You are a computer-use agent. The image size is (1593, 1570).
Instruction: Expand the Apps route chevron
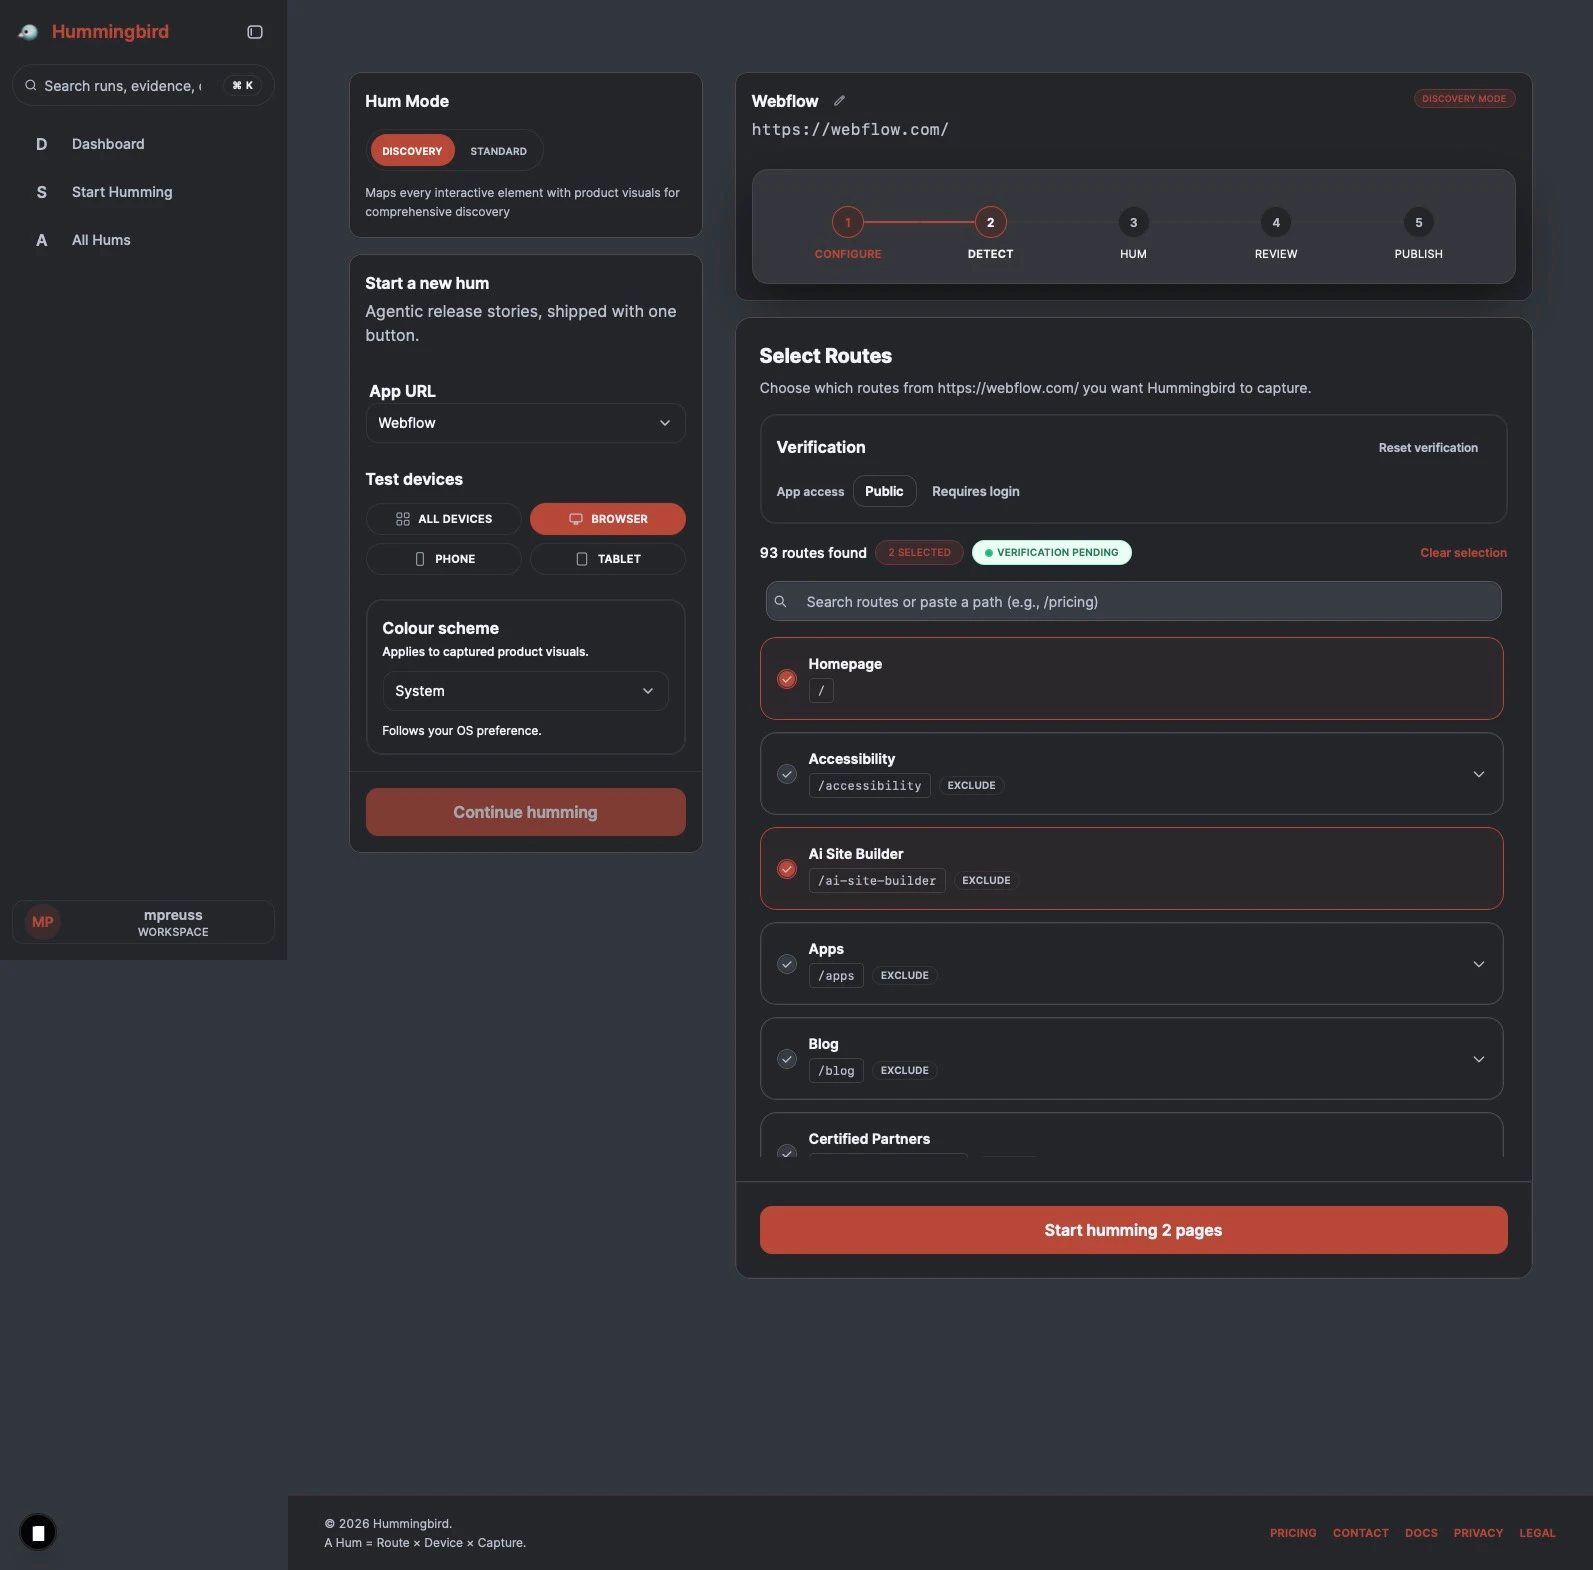pyautogui.click(x=1479, y=964)
